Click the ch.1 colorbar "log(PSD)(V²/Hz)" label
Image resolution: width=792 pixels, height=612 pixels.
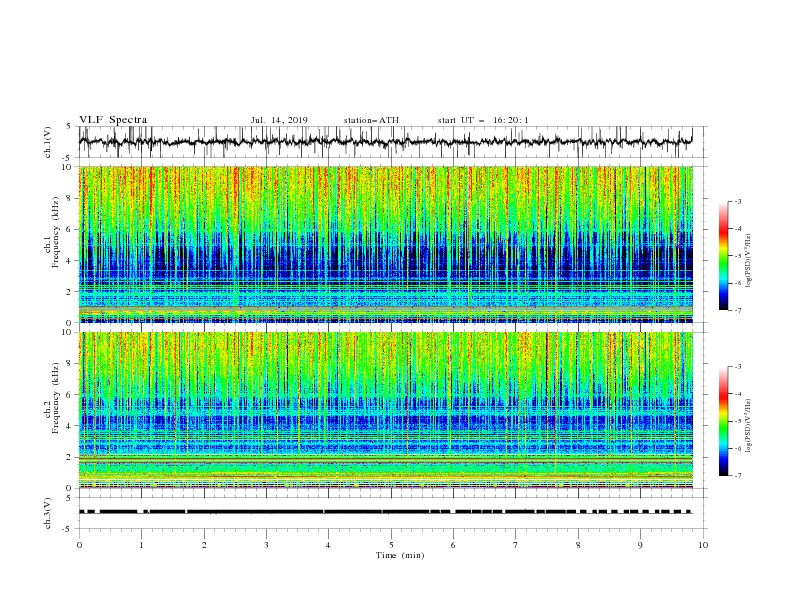749,261
